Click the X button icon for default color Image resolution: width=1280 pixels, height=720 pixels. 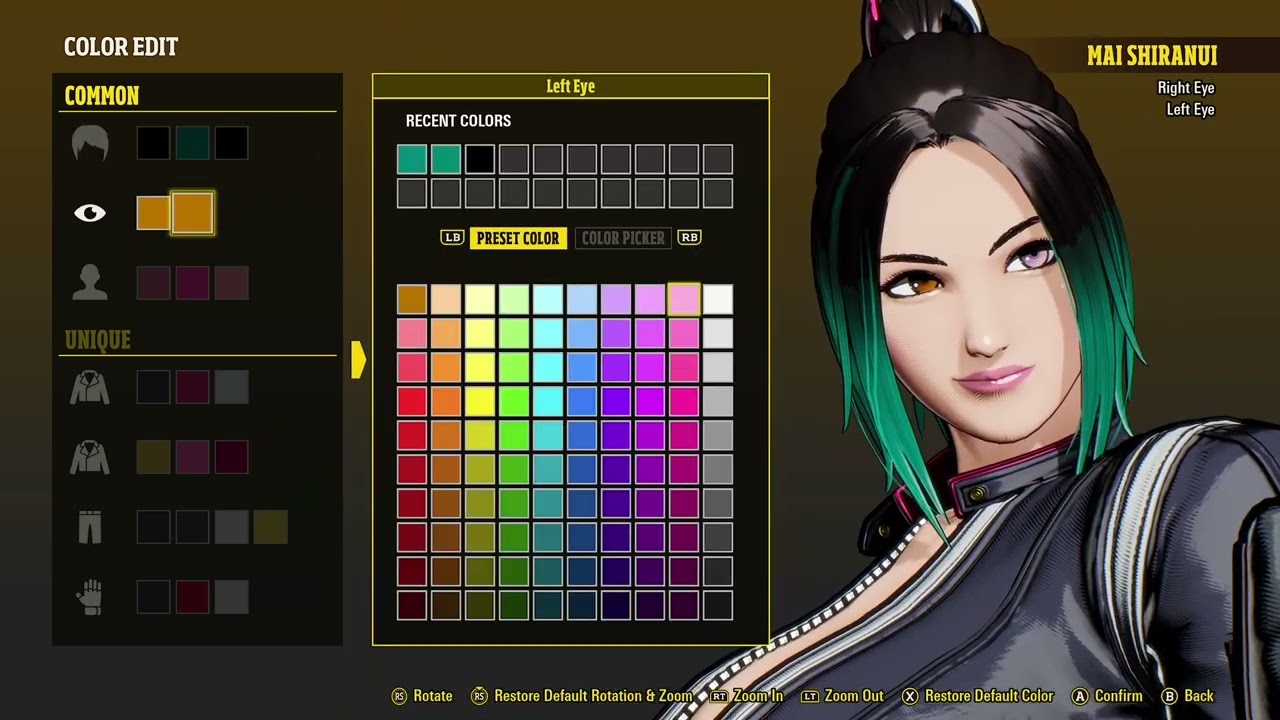[910, 696]
